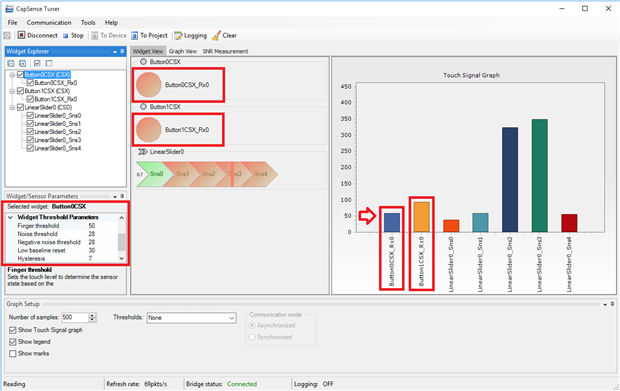Screen dimensions: 620x391
Task: Click the empty-box icon in the Widget Explorer toolbar
Action: point(49,63)
